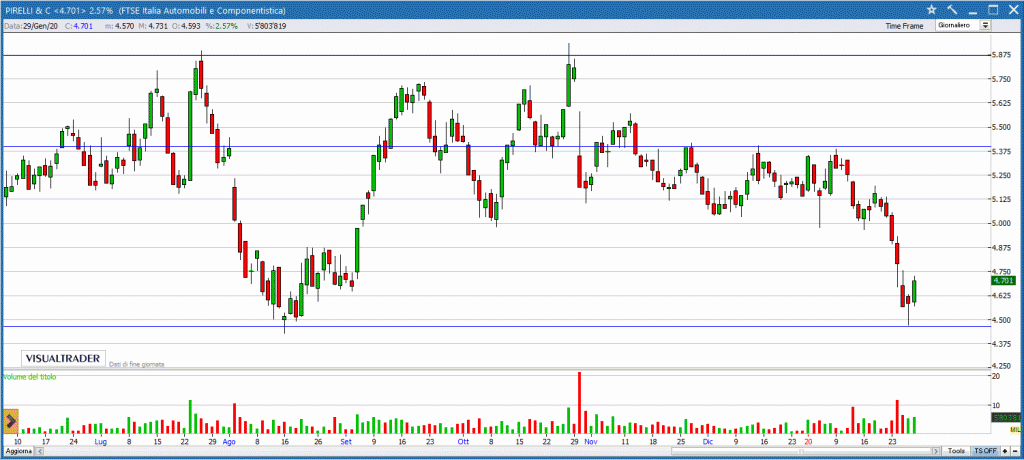Screen dimensions: 1024x460
Task: Click the 5.875 price axis label
Action: tap(1001, 55)
